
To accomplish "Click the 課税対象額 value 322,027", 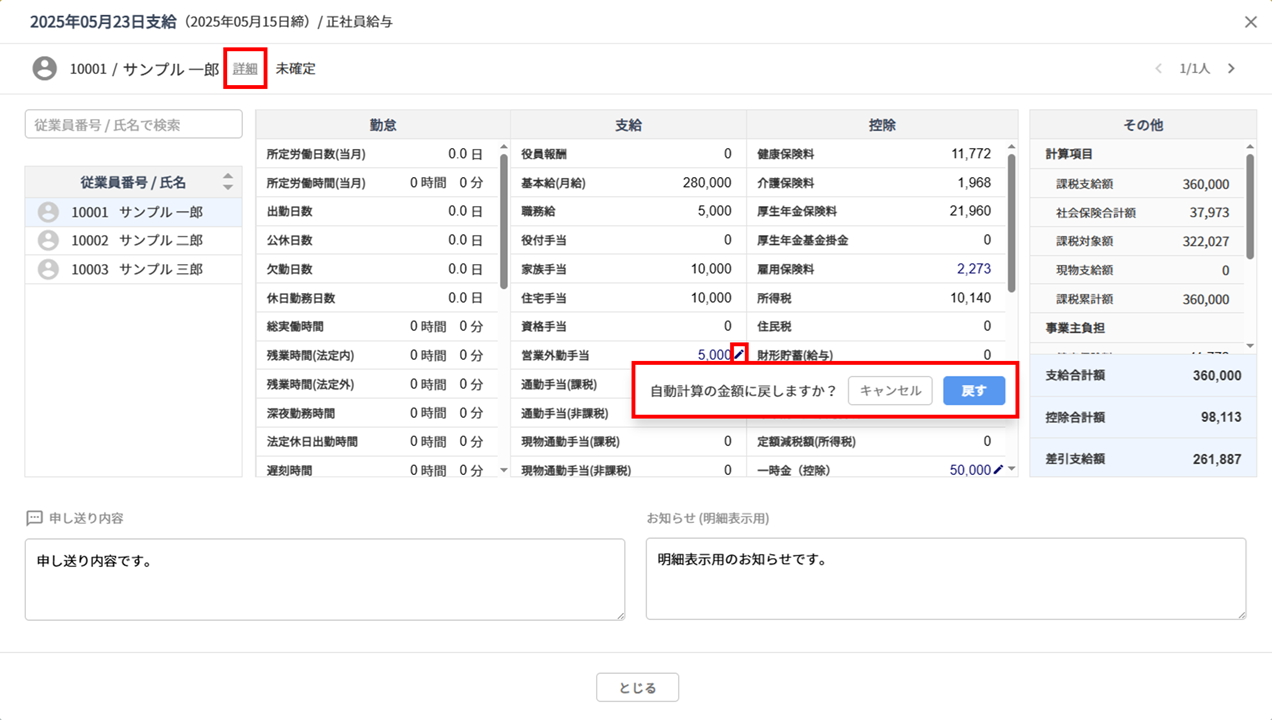I will (x=1206, y=242).
